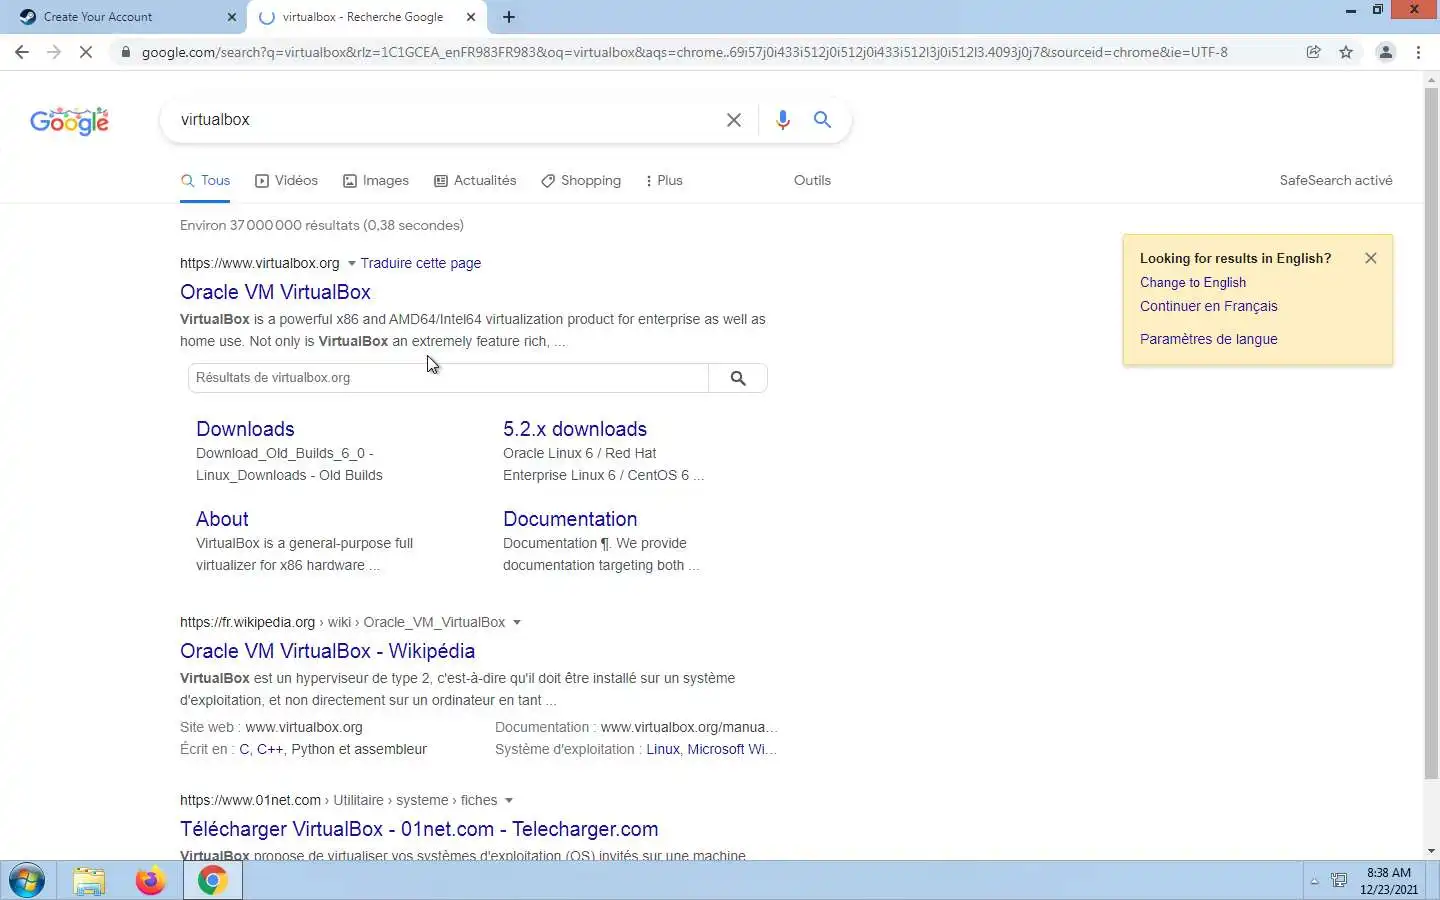Open Chrome profile avatar icon

[1386, 52]
